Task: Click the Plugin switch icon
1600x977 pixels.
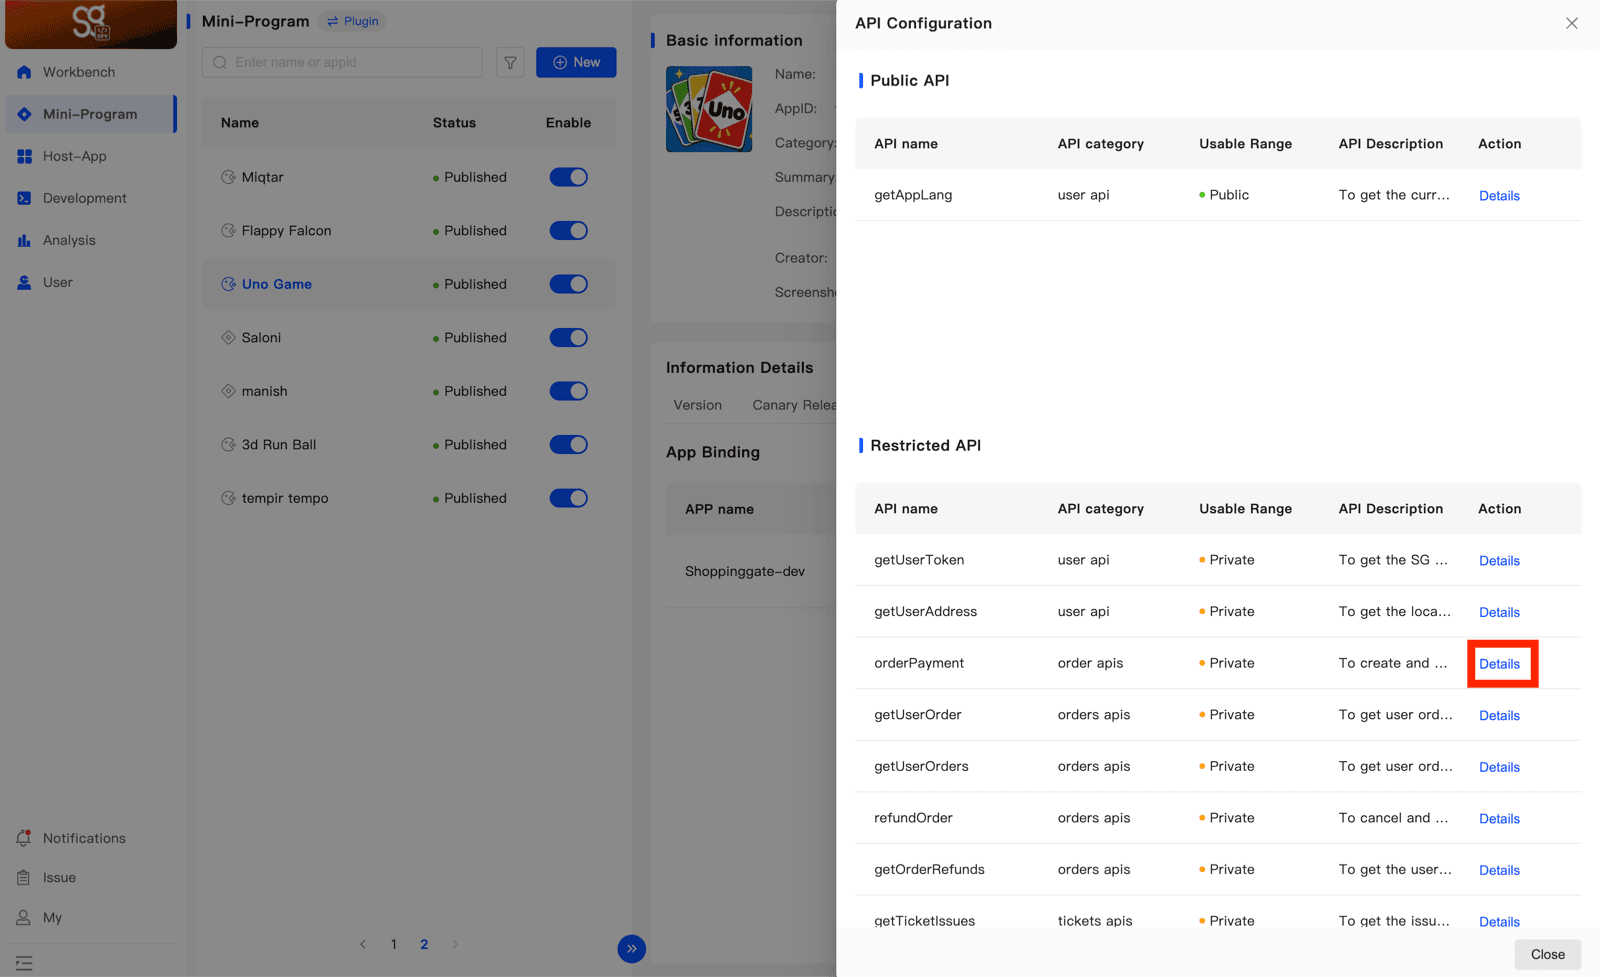Action: point(333,21)
